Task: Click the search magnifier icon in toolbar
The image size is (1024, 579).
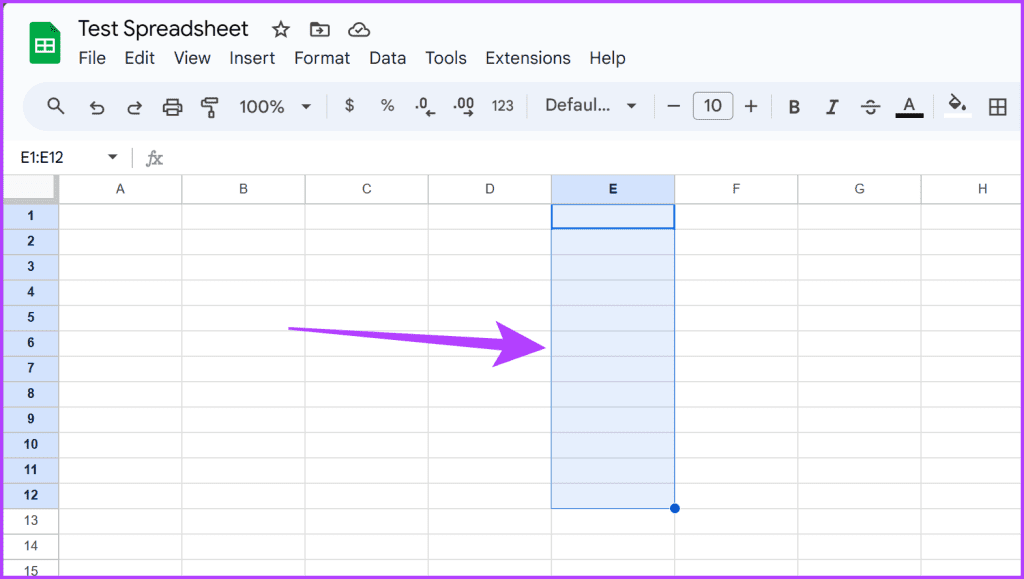Action: 56,106
